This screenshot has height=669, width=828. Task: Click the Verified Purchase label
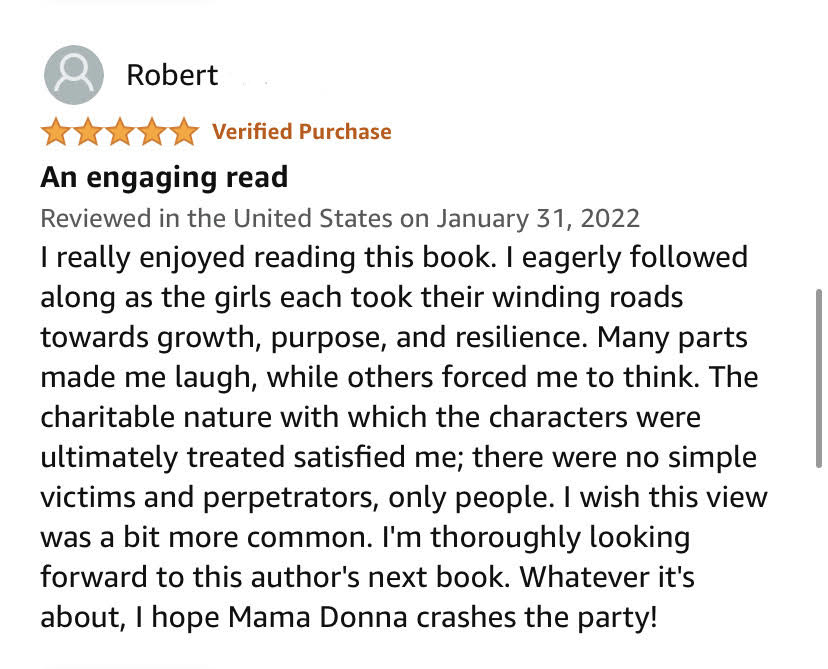[x=301, y=132]
